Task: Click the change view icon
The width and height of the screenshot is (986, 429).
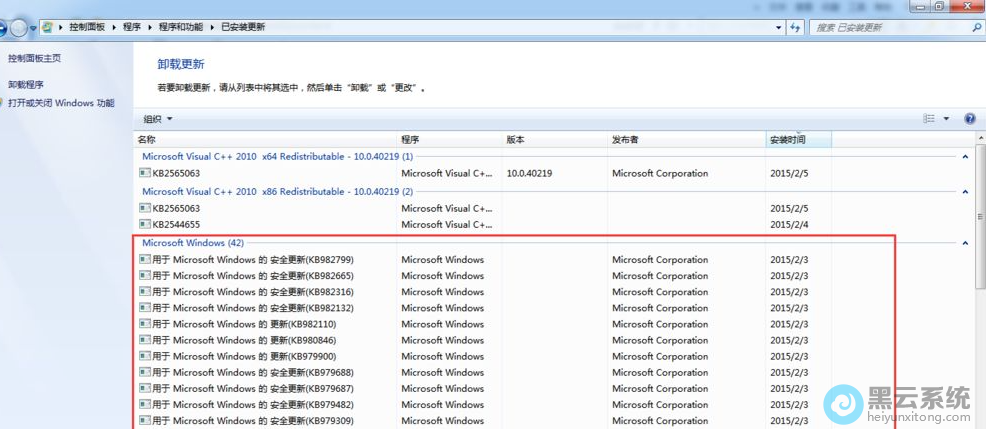Action: point(929,119)
